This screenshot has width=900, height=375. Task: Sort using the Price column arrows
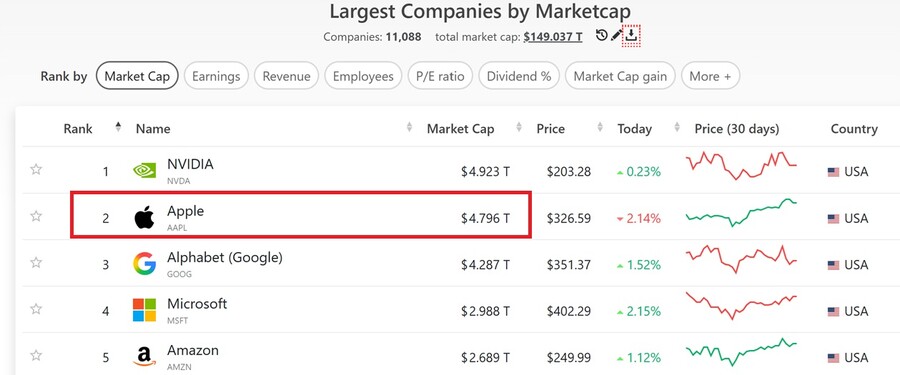(600, 127)
